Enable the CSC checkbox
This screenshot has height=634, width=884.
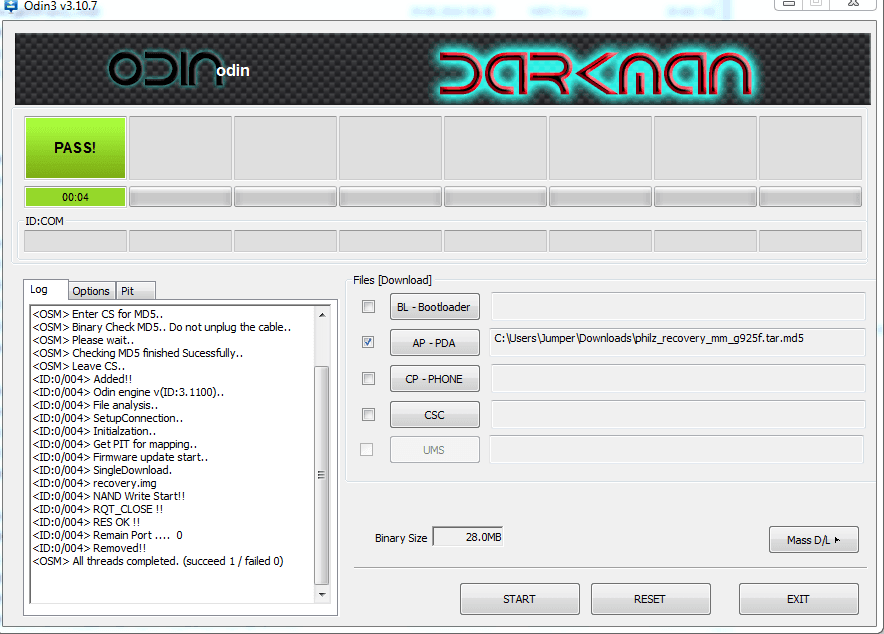(x=368, y=415)
